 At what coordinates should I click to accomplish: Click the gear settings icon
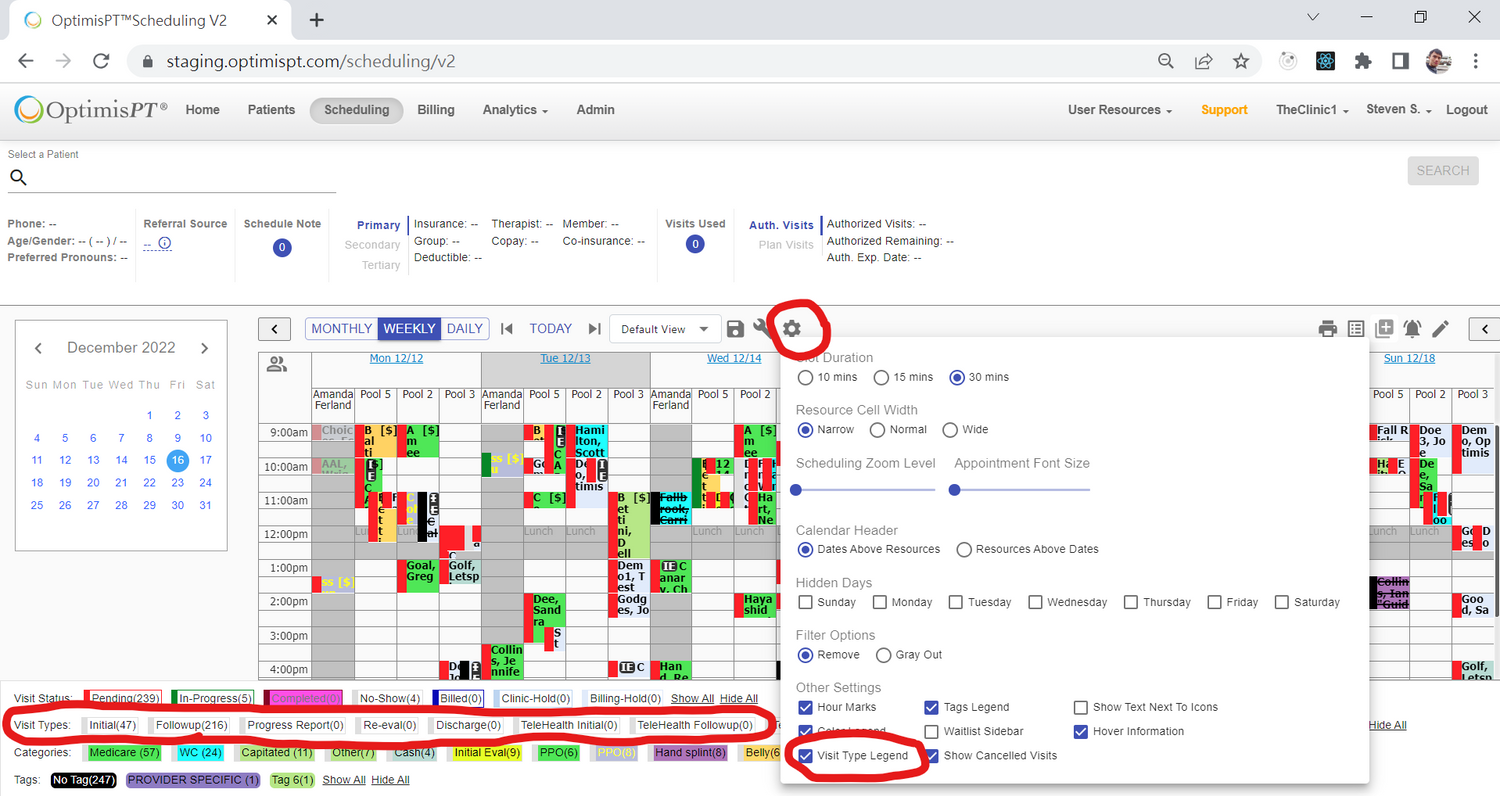[792, 328]
